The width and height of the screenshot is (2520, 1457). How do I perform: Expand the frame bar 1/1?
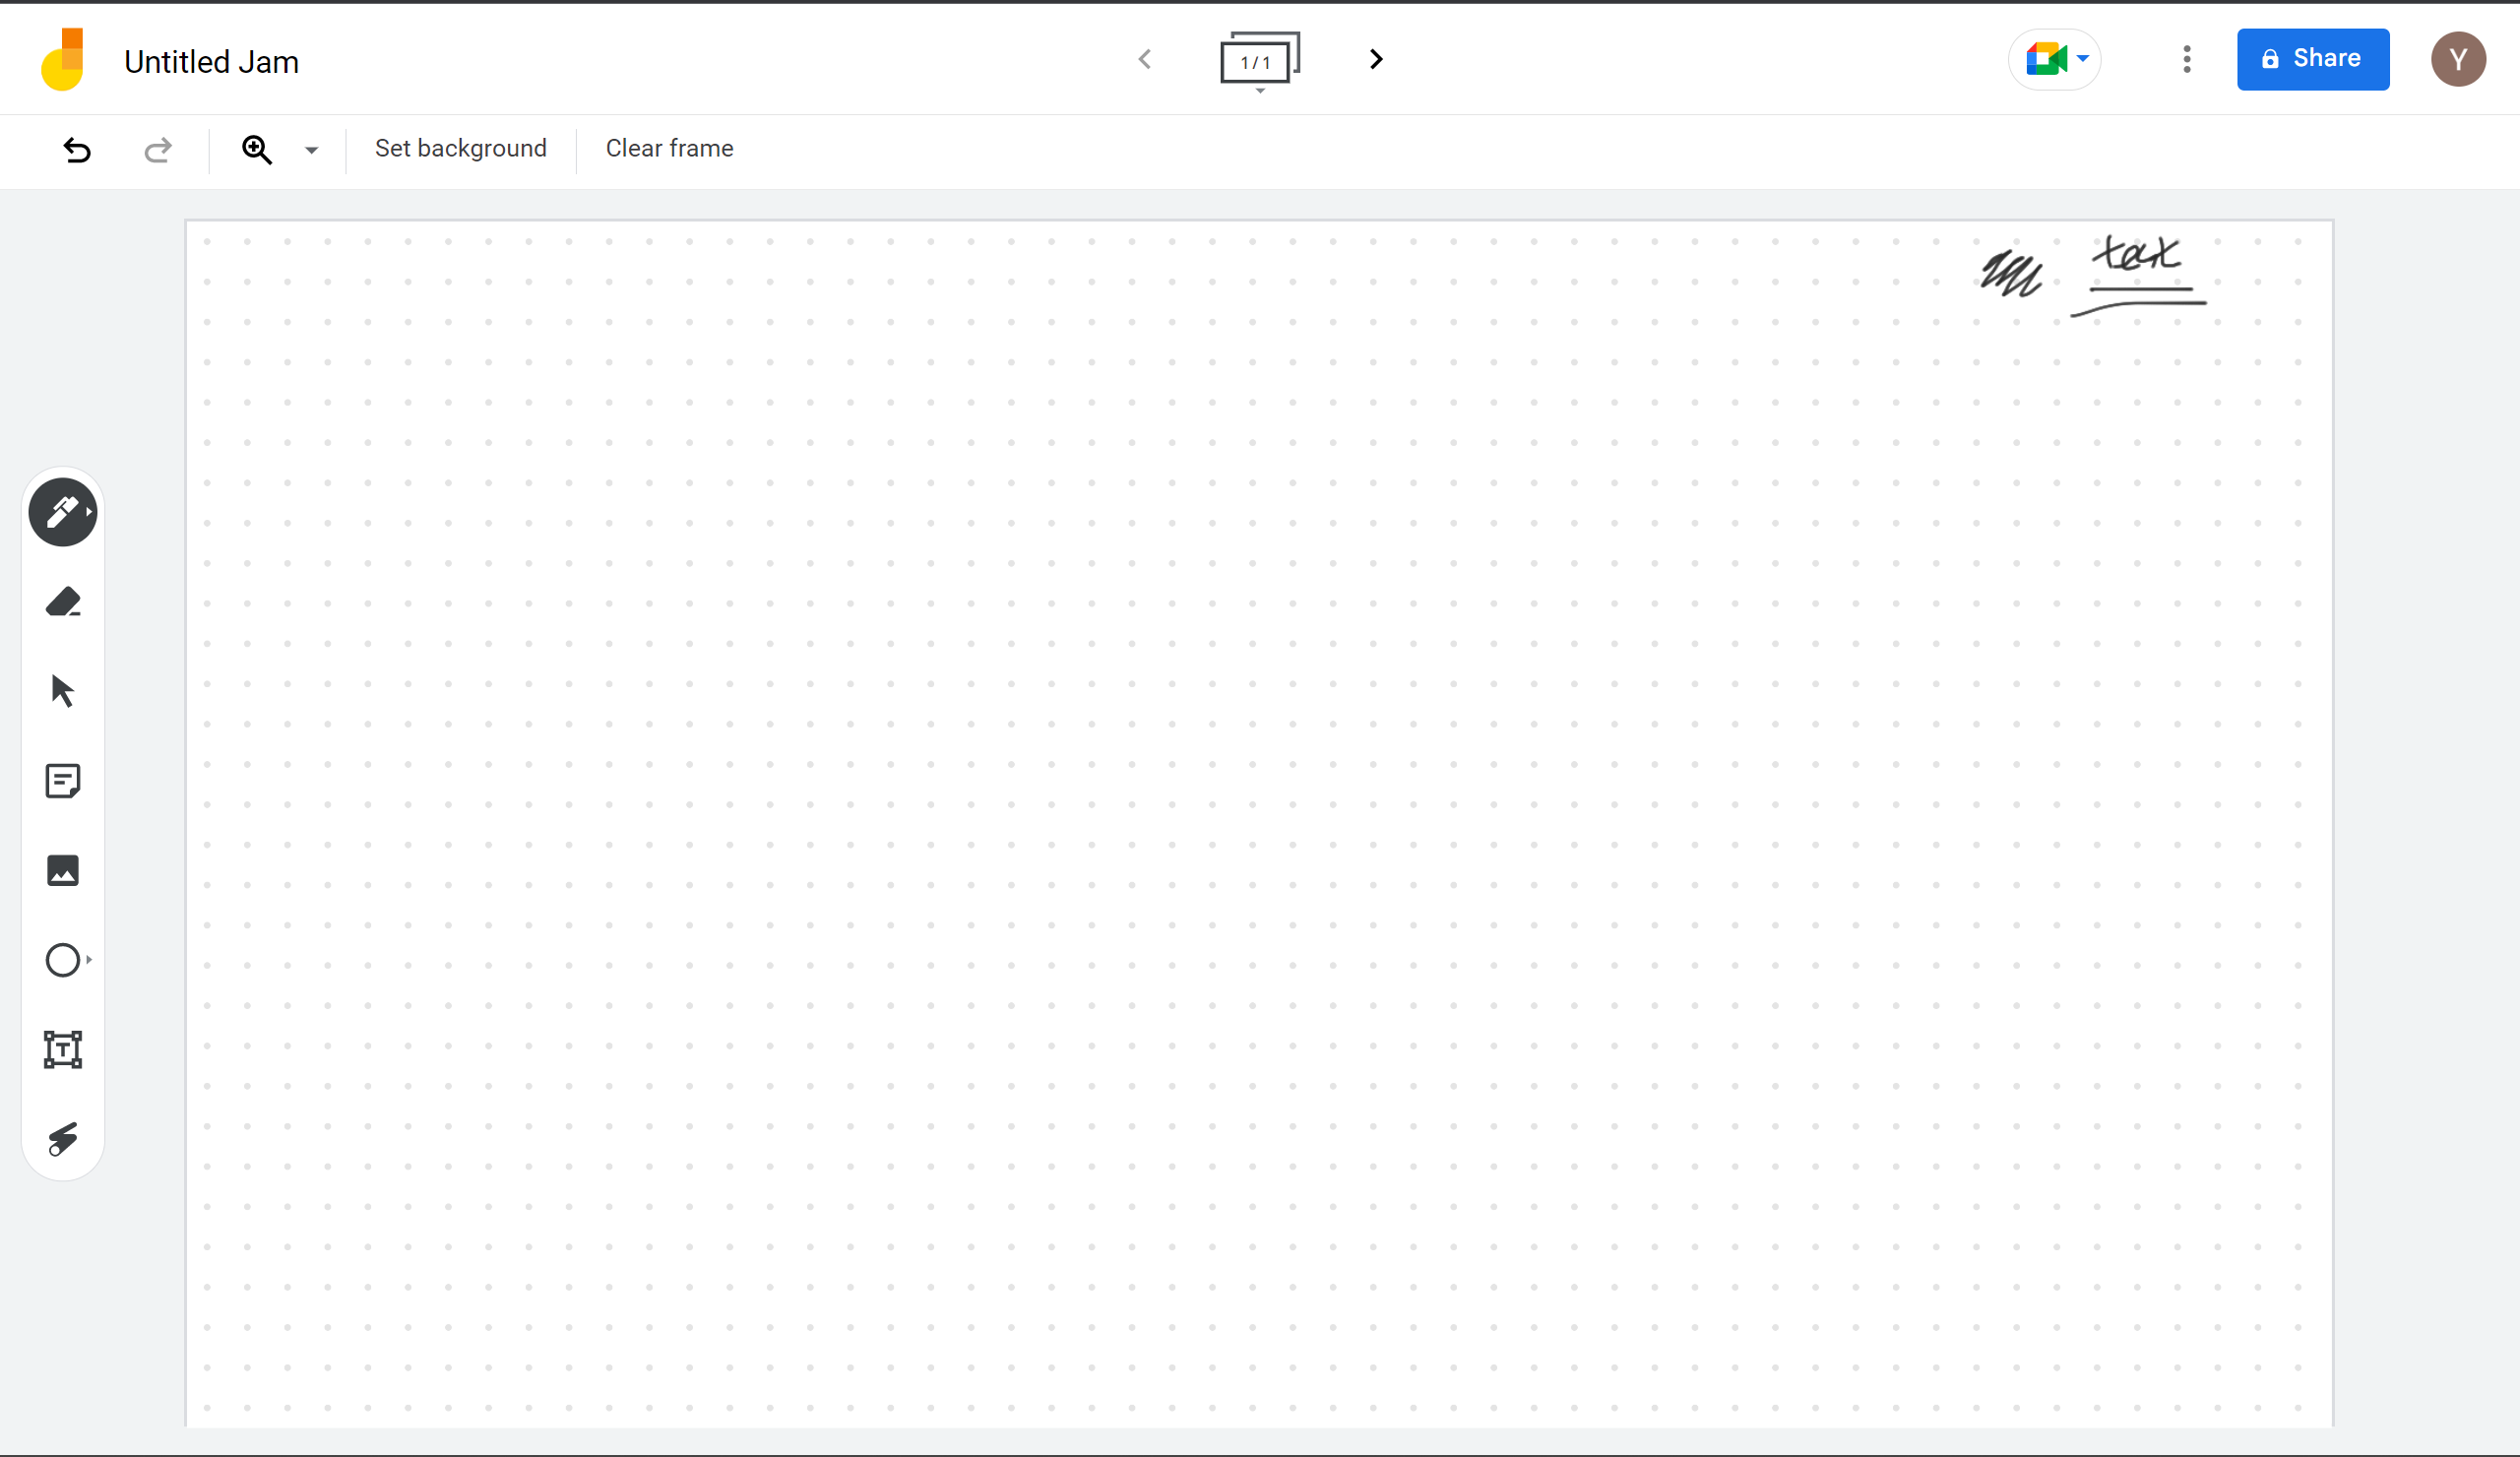pos(1258,61)
